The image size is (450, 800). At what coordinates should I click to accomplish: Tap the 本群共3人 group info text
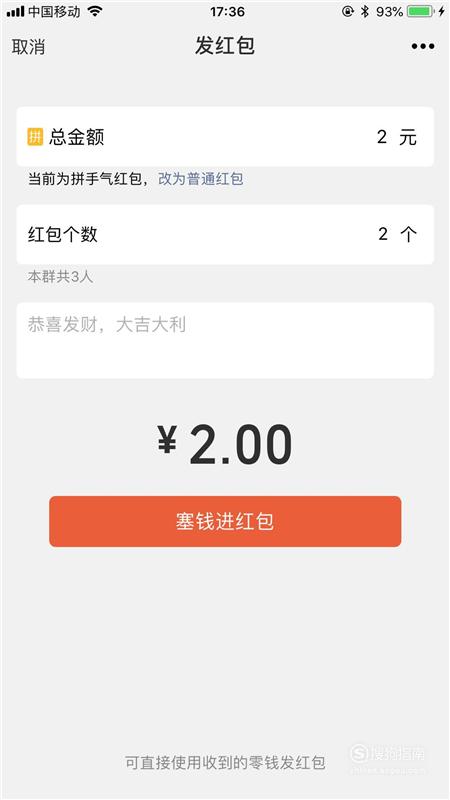click(60, 277)
